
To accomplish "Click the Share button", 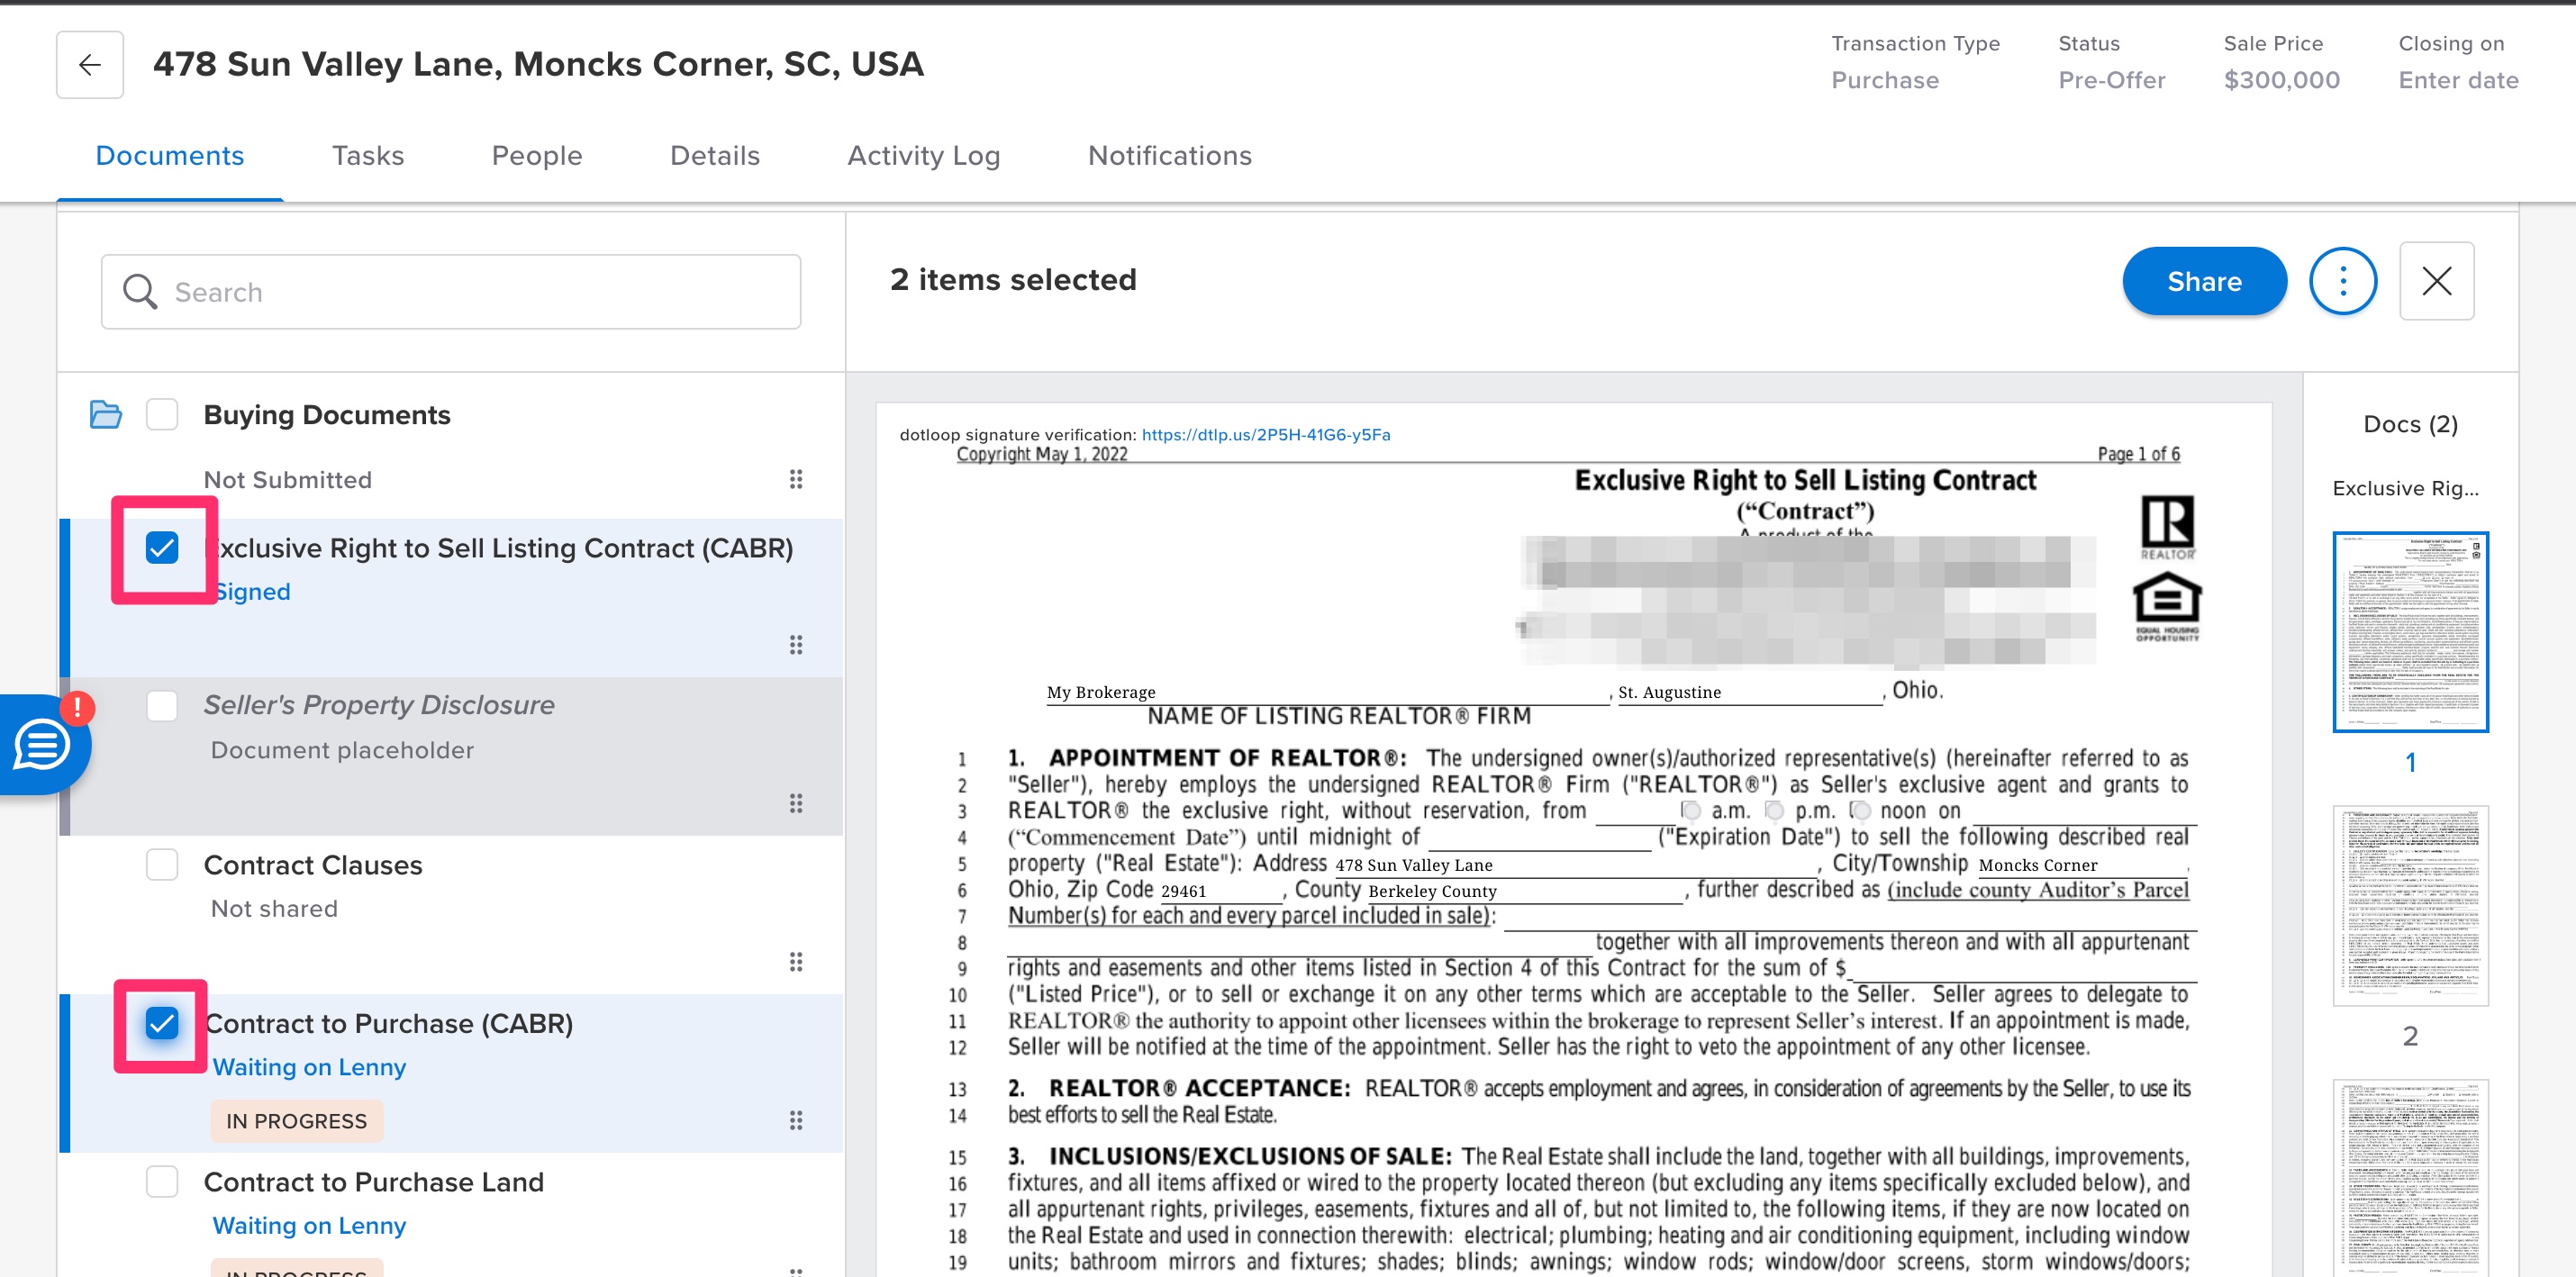I will [x=2204, y=281].
